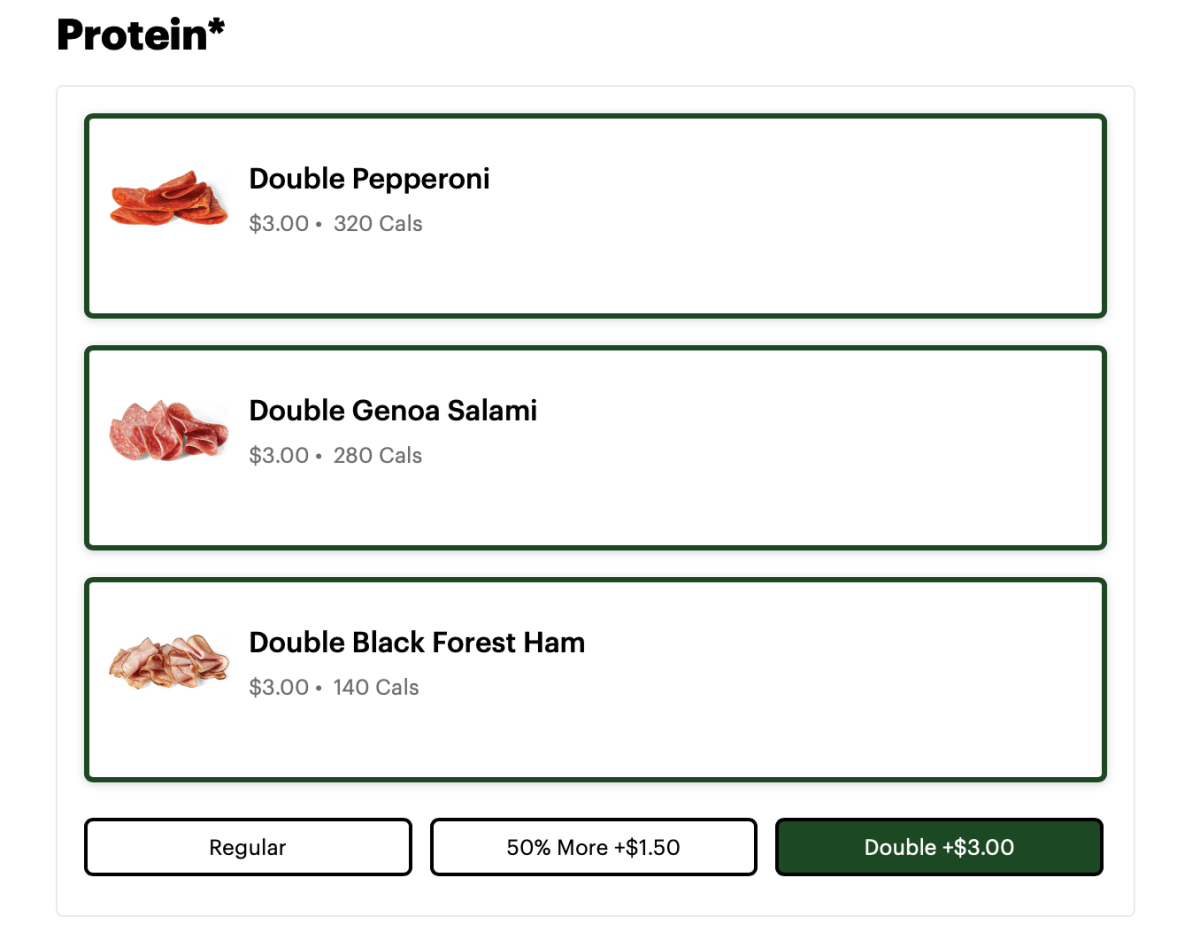Viewport: 1200px width, 947px height.
Task: Click the Double Pepperoni title
Action: (369, 179)
